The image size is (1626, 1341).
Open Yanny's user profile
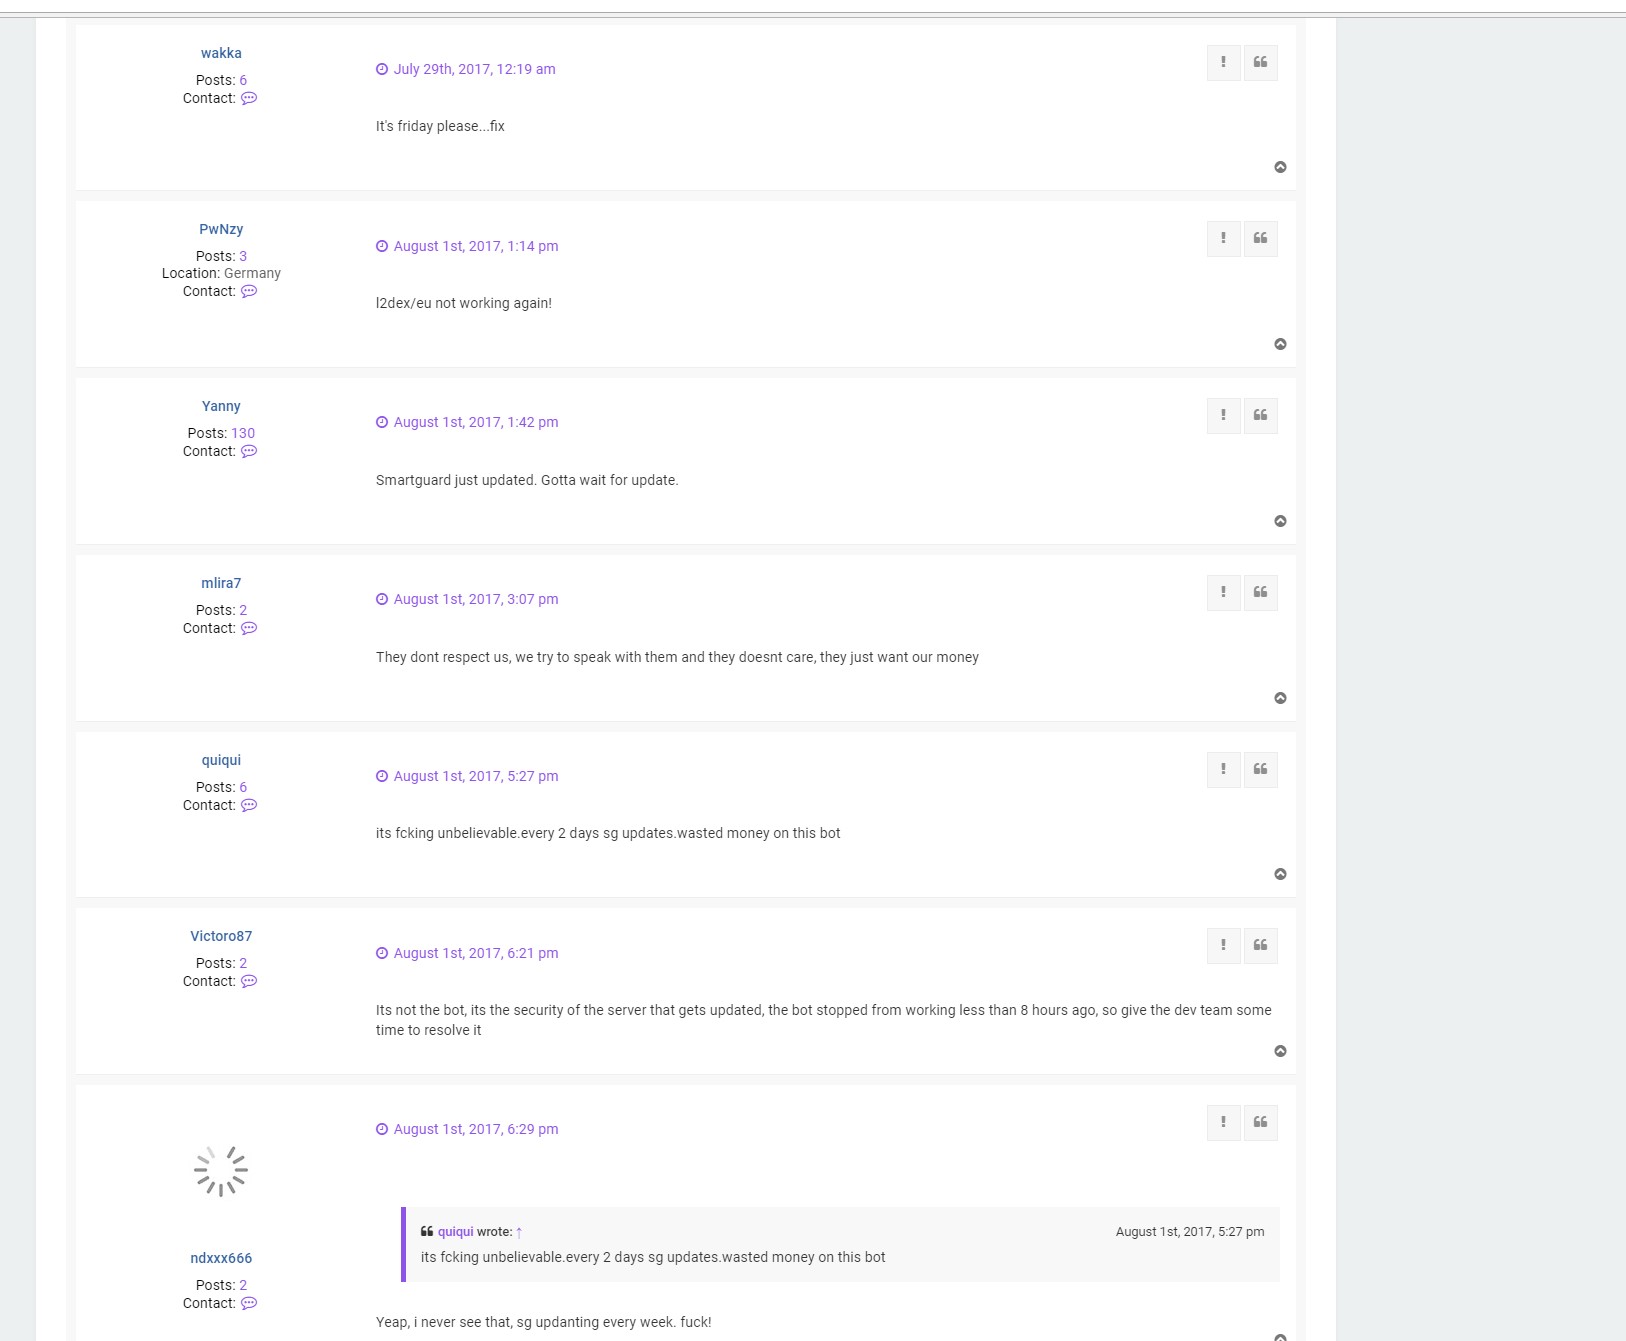click(221, 406)
